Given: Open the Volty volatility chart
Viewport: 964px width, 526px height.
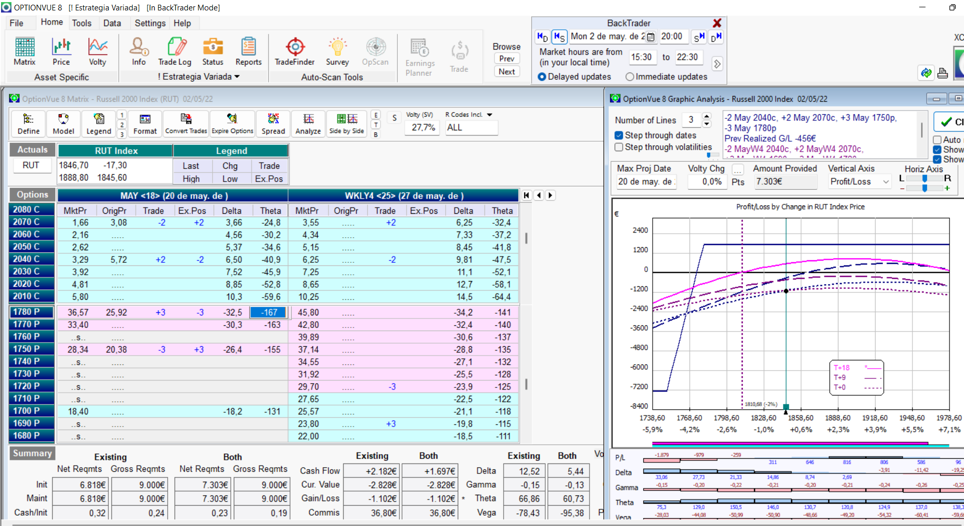Looking at the screenshot, I should click(97, 51).
